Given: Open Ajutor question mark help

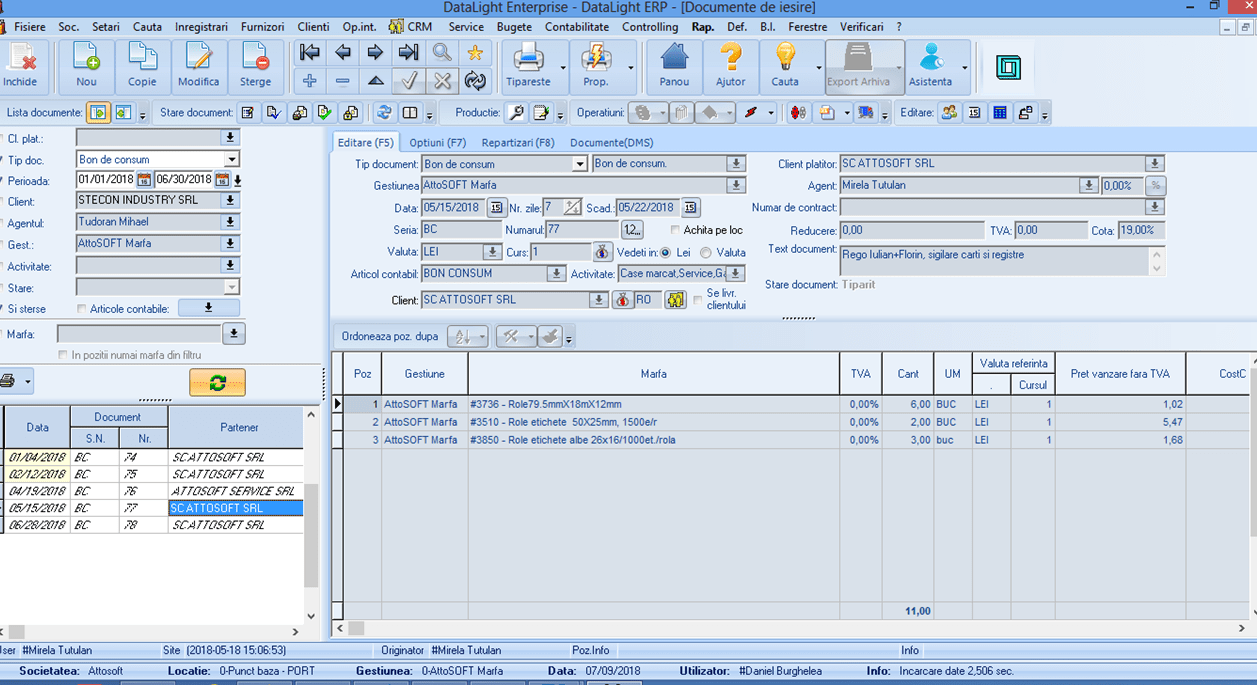Looking at the screenshot, I should (730, 65).
